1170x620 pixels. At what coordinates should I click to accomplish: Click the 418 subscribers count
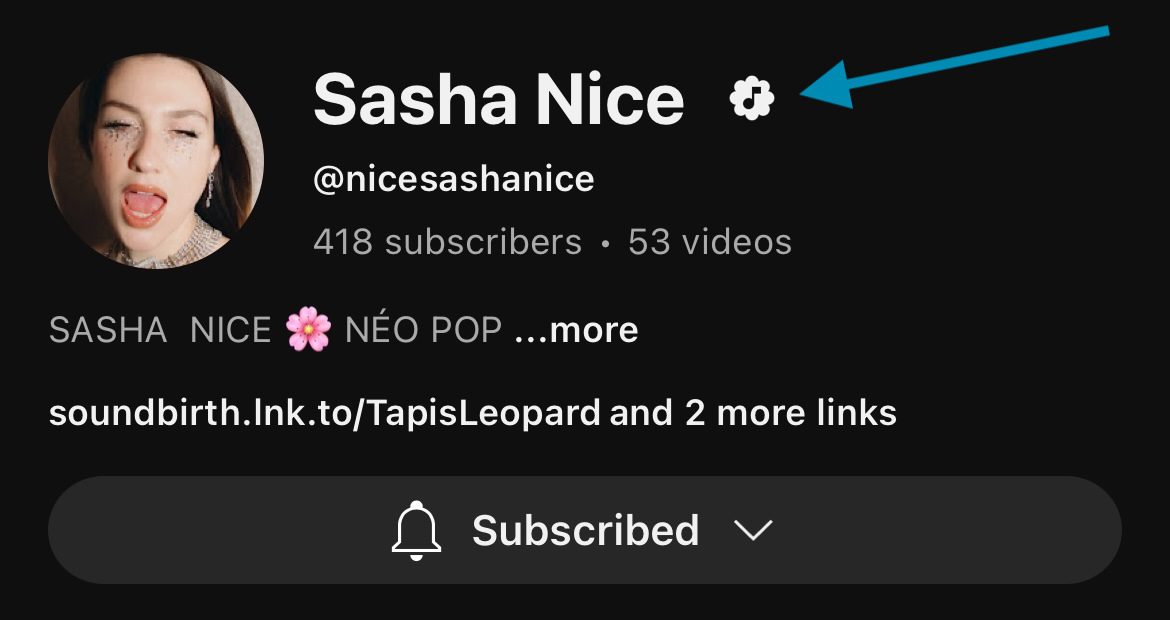click(447, 242)
